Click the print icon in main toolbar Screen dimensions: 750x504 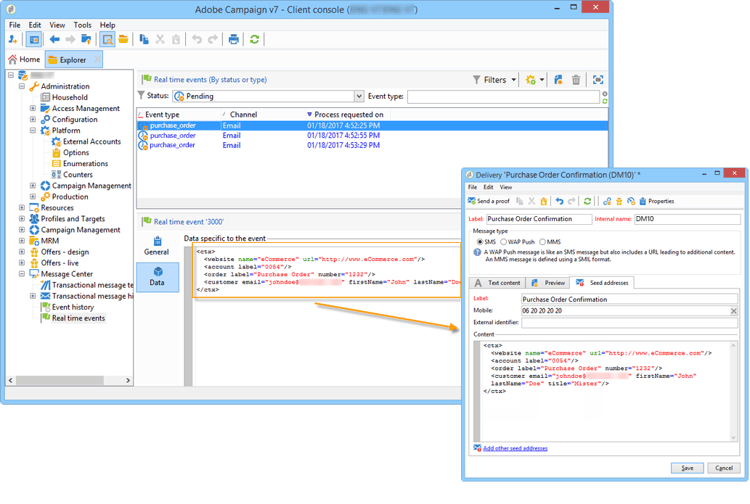[233, 40]
